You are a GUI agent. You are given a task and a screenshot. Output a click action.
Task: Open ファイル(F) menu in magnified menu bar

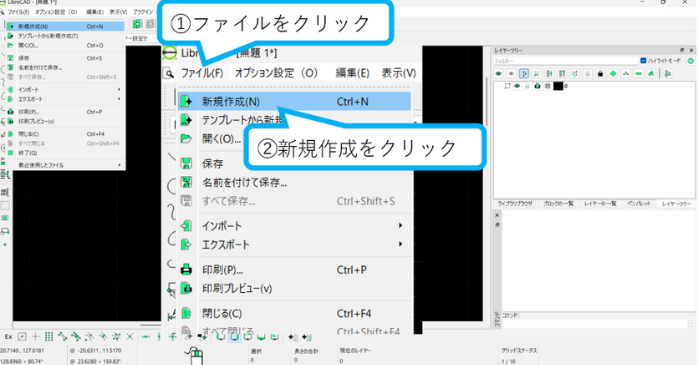tap(202, 73)
